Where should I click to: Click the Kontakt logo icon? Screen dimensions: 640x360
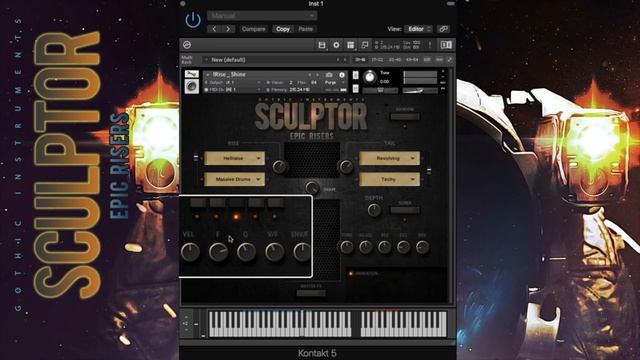pos(187,44)
